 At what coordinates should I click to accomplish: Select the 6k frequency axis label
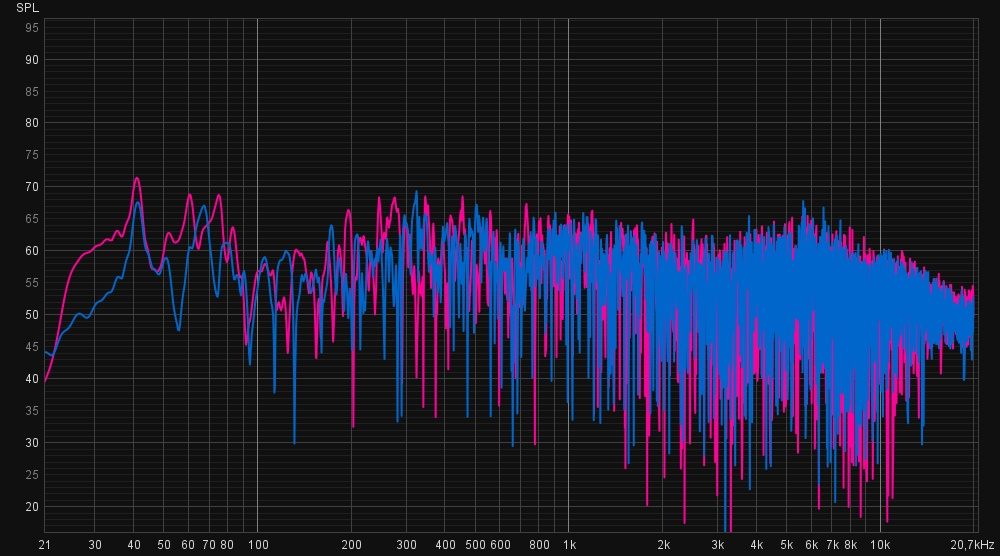pos(811,545)
